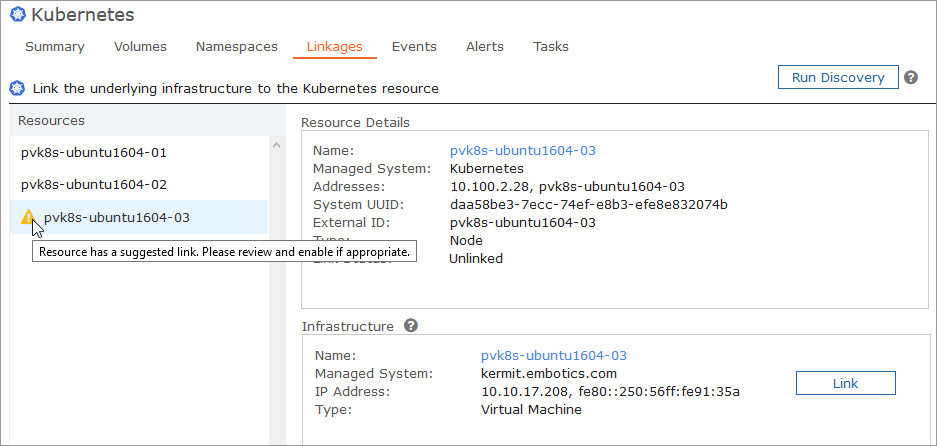This screenshot has height=446, width=937.
Task: Open pvk8s-ubuntu1604-03 link in Infrastructure section
Action: [554, 356]
